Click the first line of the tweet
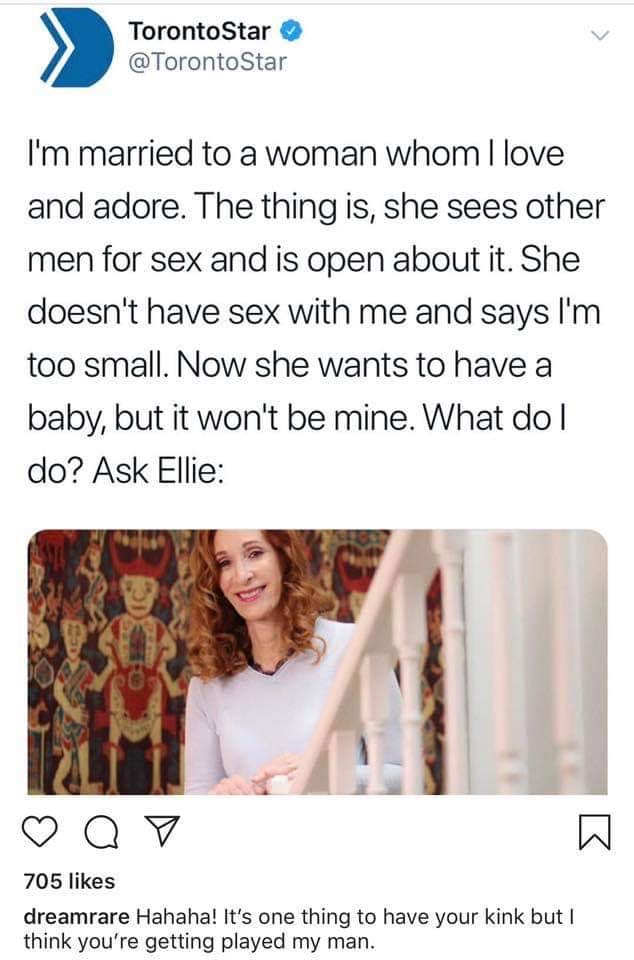The image size is (634, 960). click(x=295, y=153)
